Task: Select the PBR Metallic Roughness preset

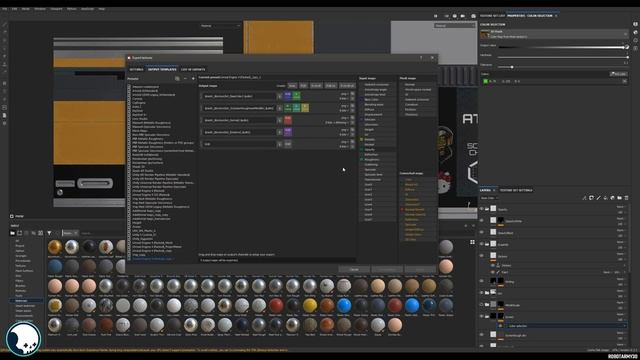Action: click(148, 139)
